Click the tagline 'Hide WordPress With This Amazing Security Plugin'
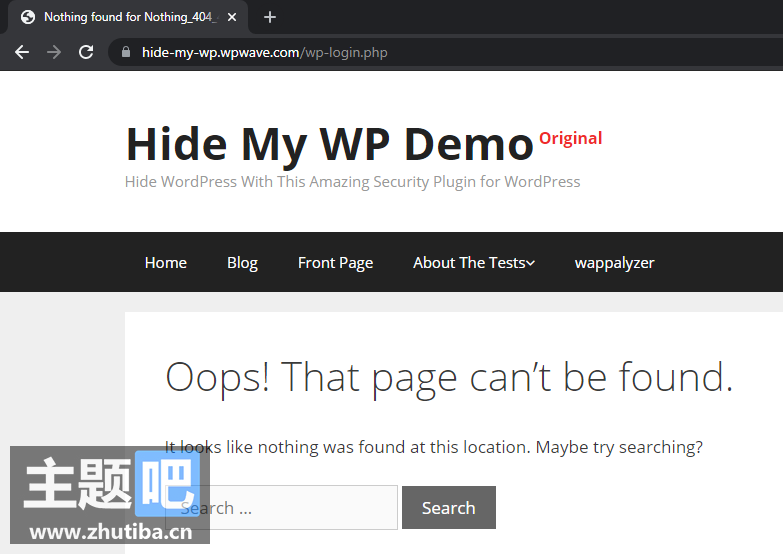Screen dimensions: 783x554 pos(353,182)
